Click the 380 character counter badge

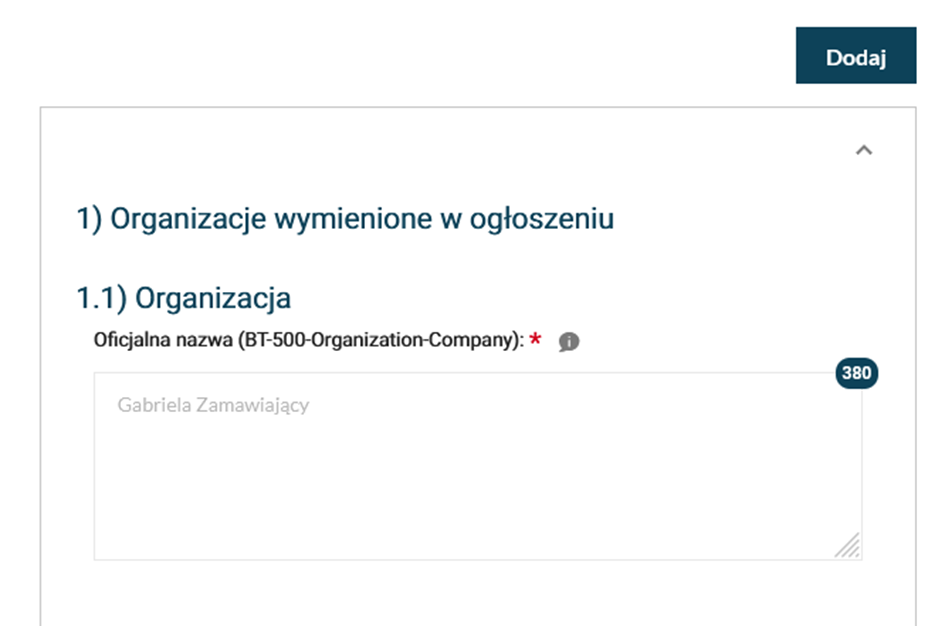click(x=856, y=374)
